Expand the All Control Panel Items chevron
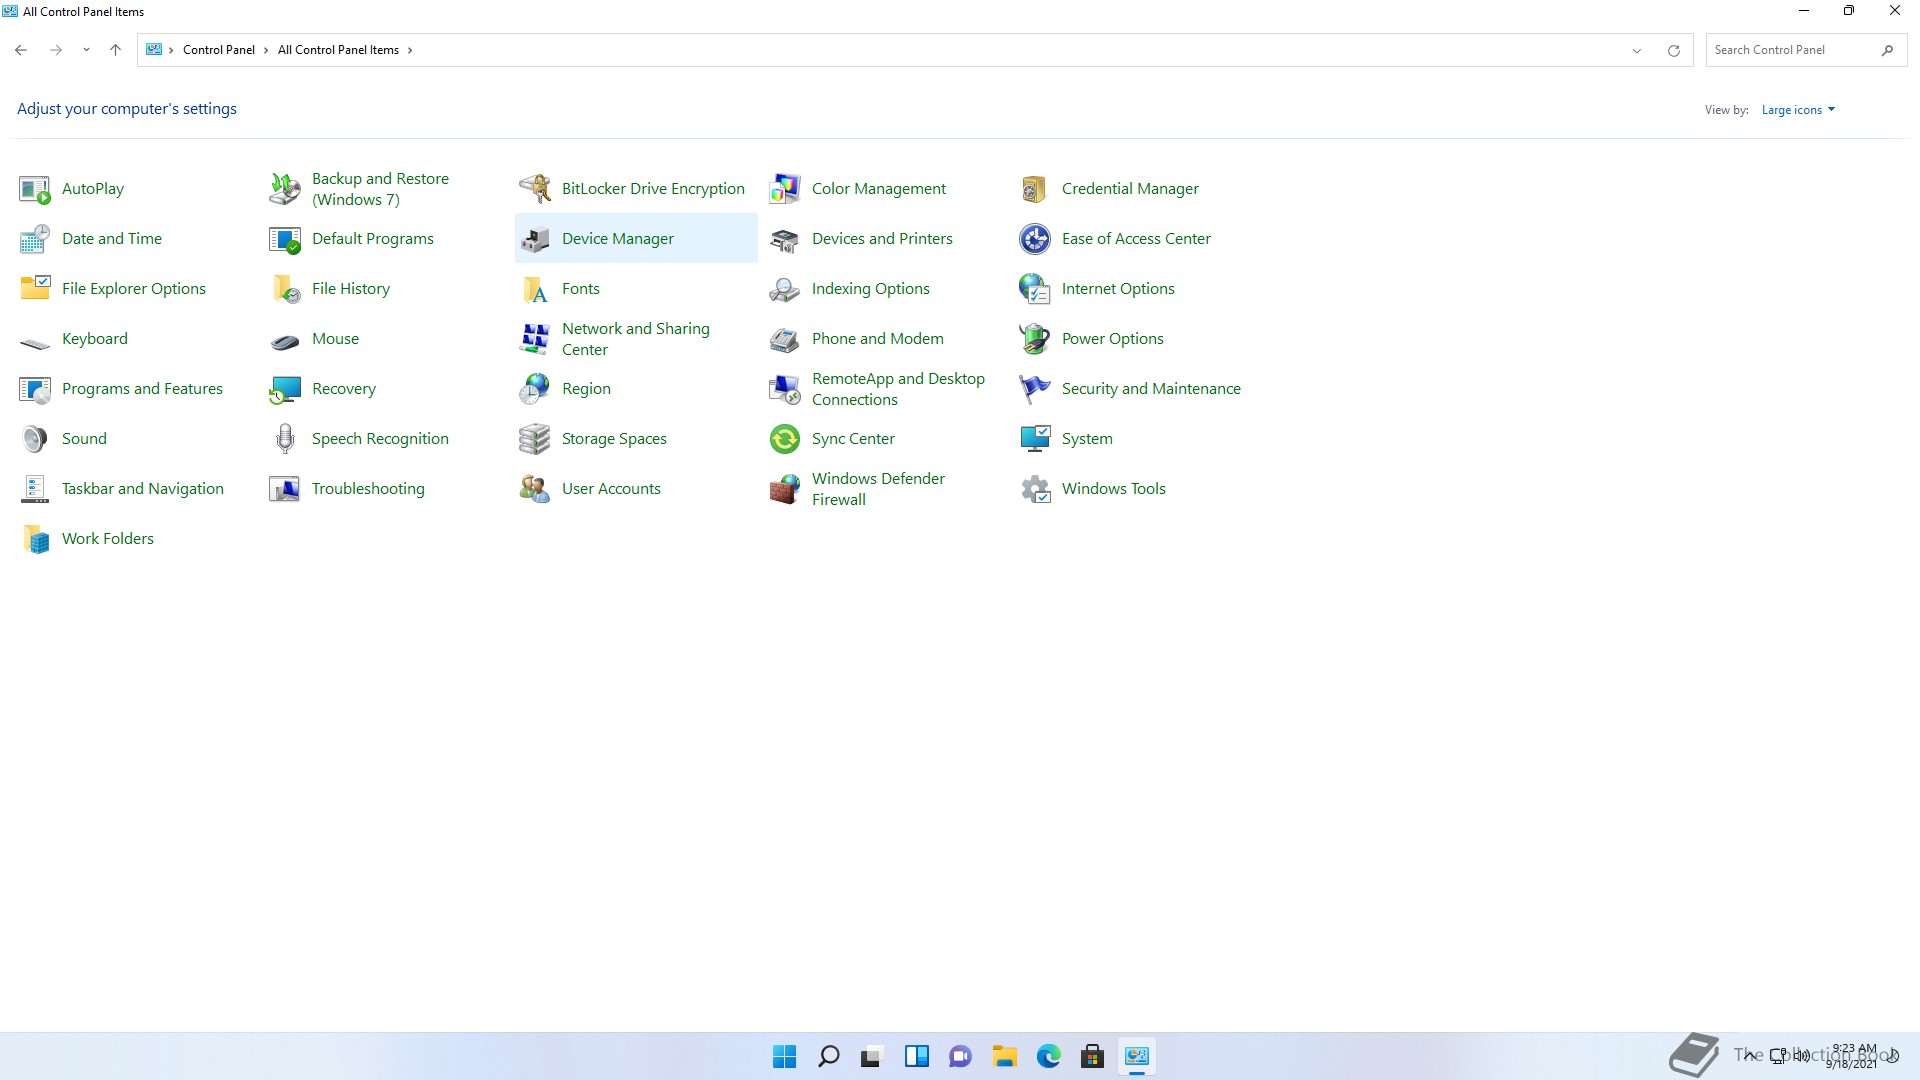 (410, 50)
